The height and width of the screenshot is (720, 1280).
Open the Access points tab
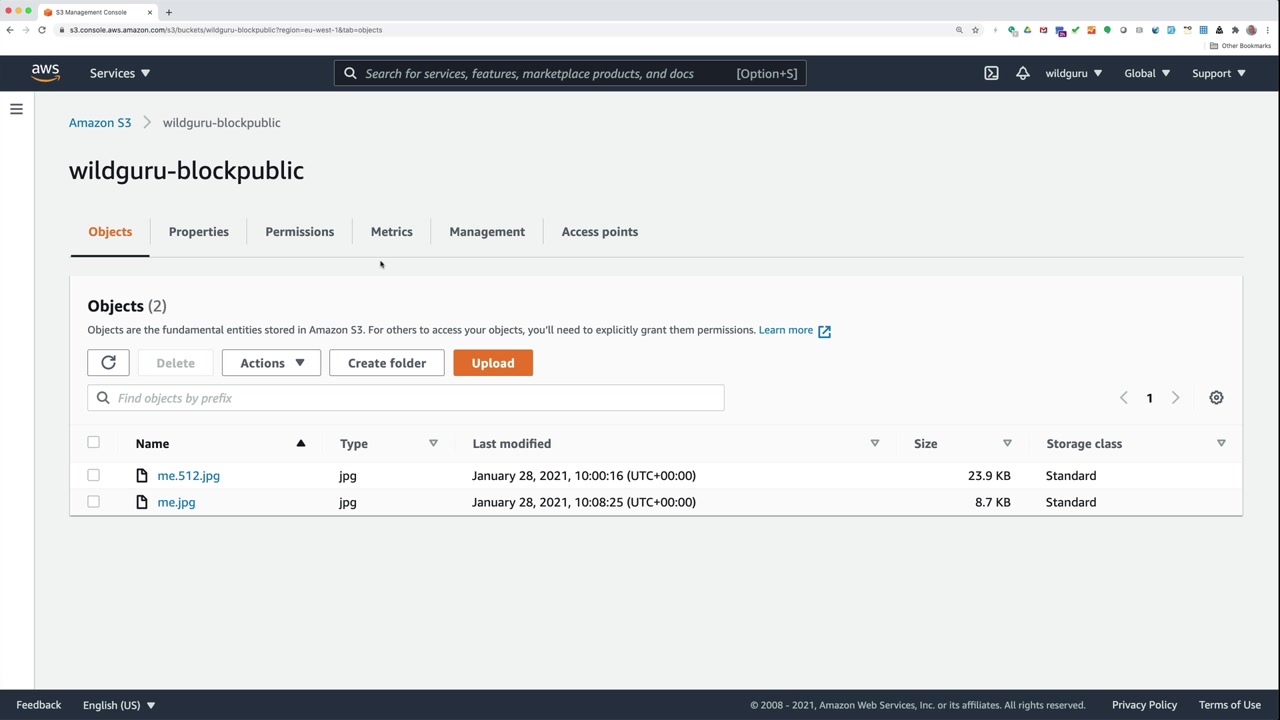coord(599,232)
